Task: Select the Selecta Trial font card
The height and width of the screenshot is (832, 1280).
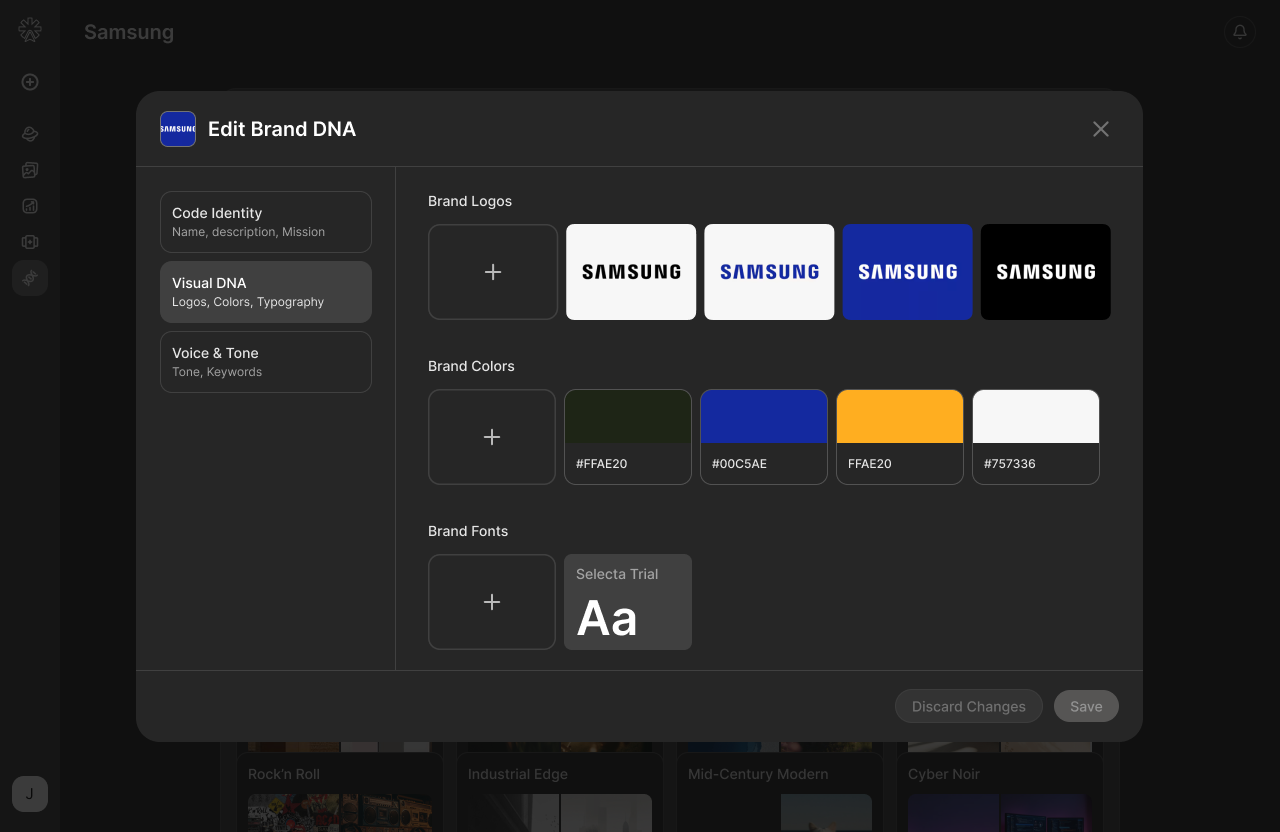Action: tap(628, 602)
